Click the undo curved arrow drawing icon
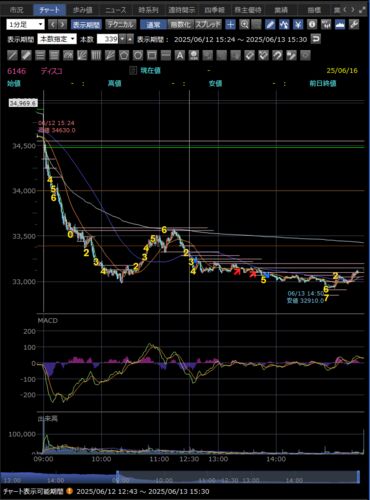The width and height of the screenshot is (370, 500). coord(277,55)
